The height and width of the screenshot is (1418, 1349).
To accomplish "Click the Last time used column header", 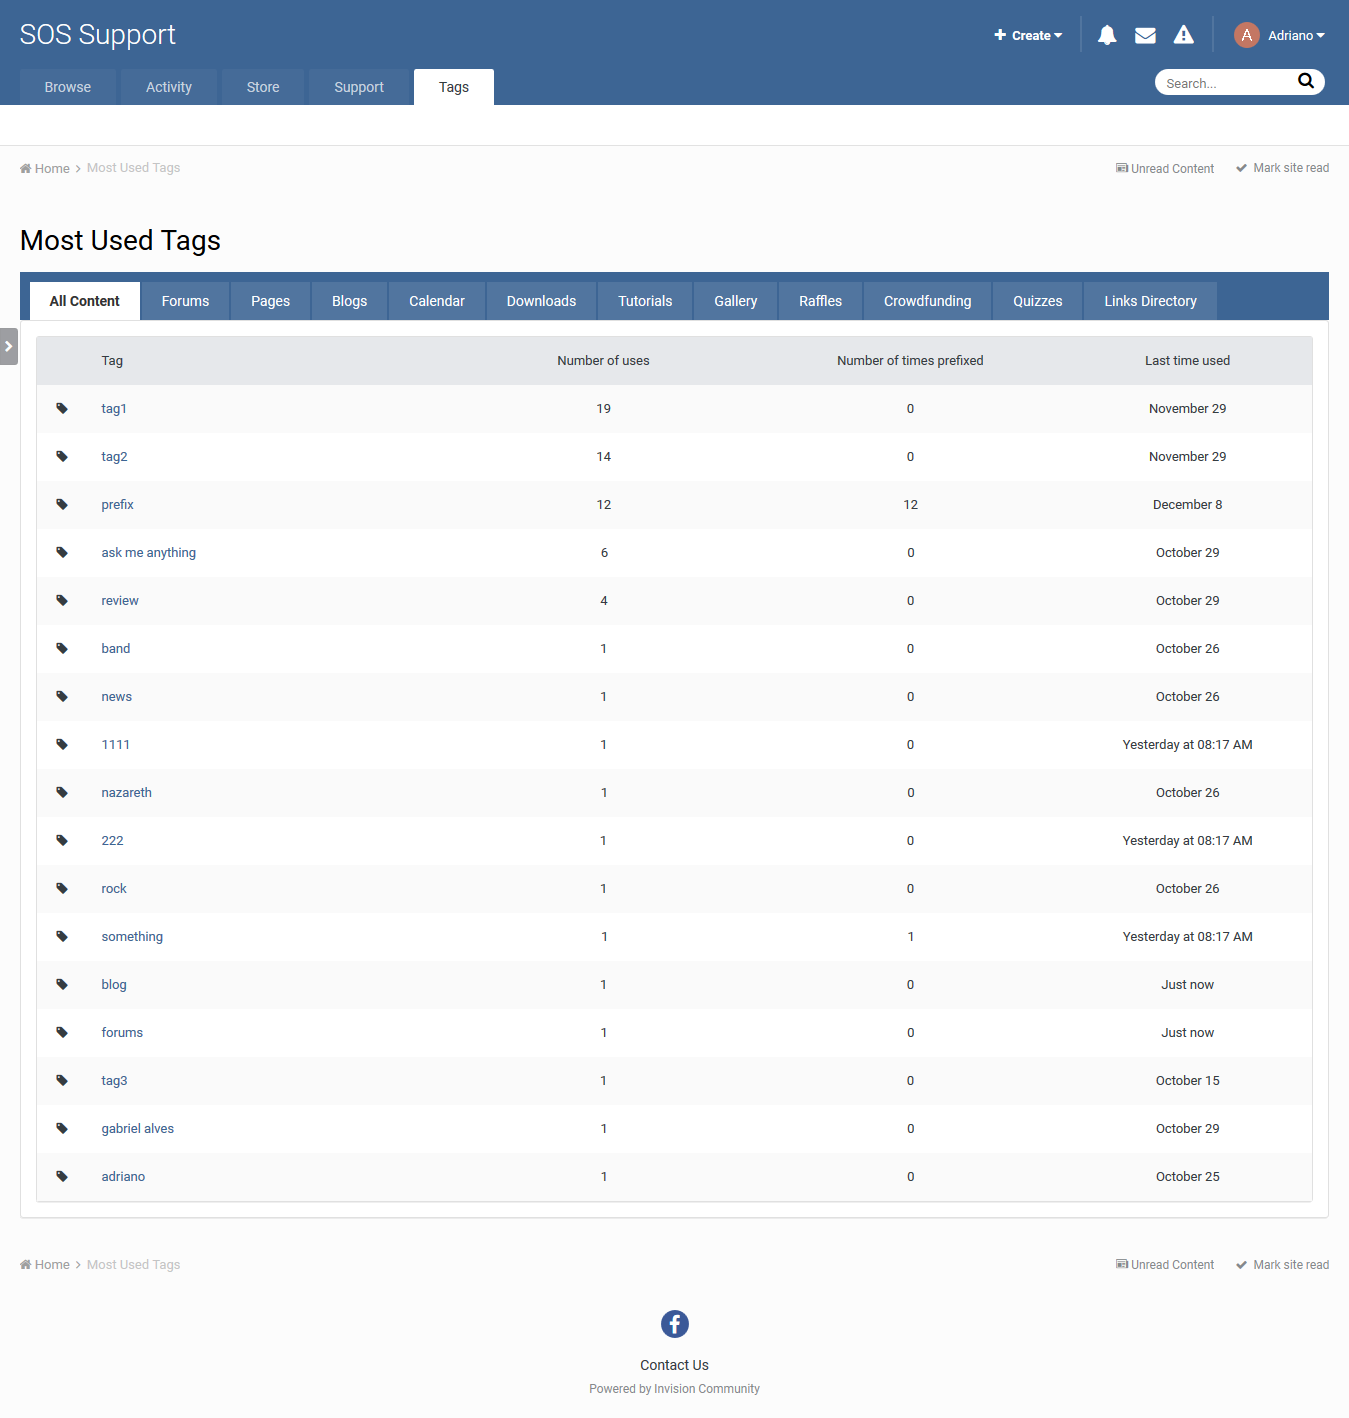I will (1187, 360).
